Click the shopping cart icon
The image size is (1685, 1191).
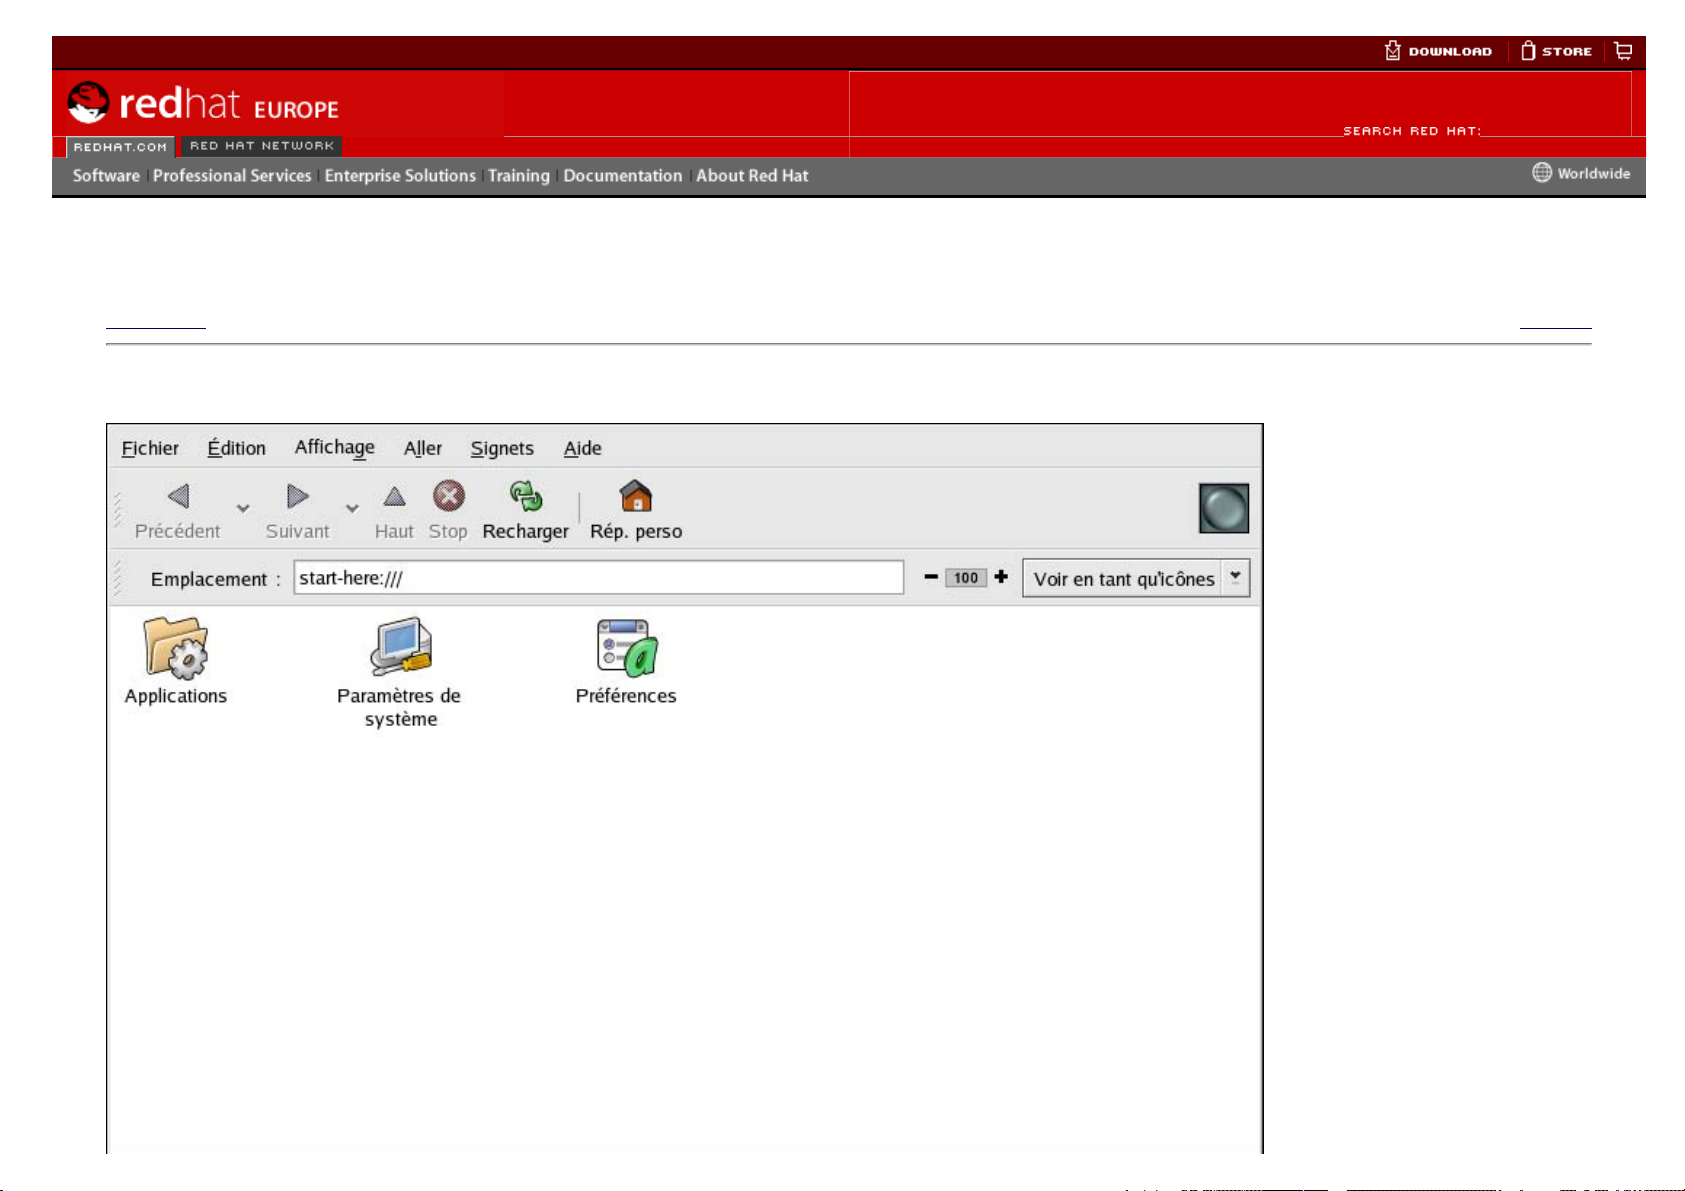pos(1624,51)
